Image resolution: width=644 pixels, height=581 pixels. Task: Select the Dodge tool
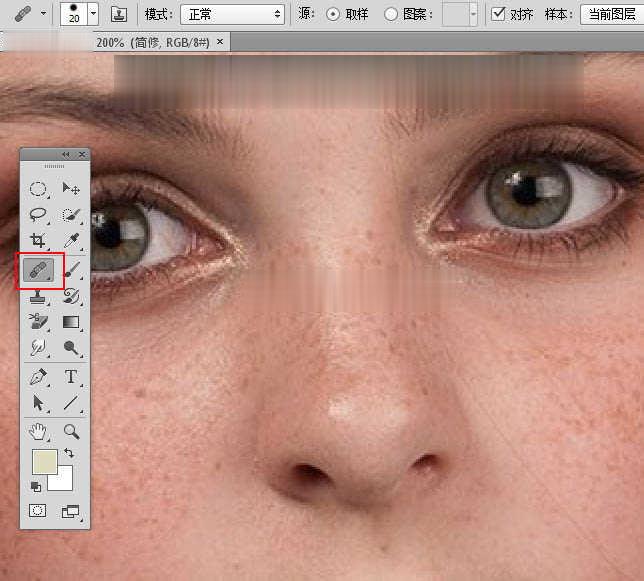click(71, 347)
